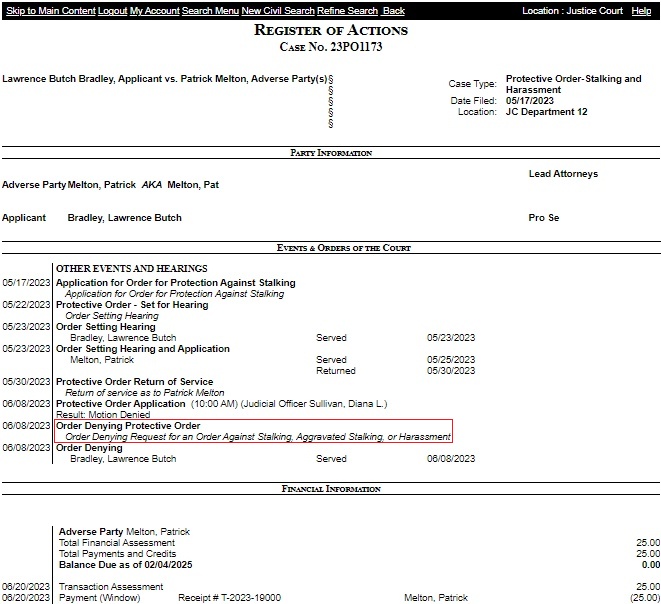Click adverse party name Melton, Patrick
This screenshot has width=661, height=604.
point(102,185)
